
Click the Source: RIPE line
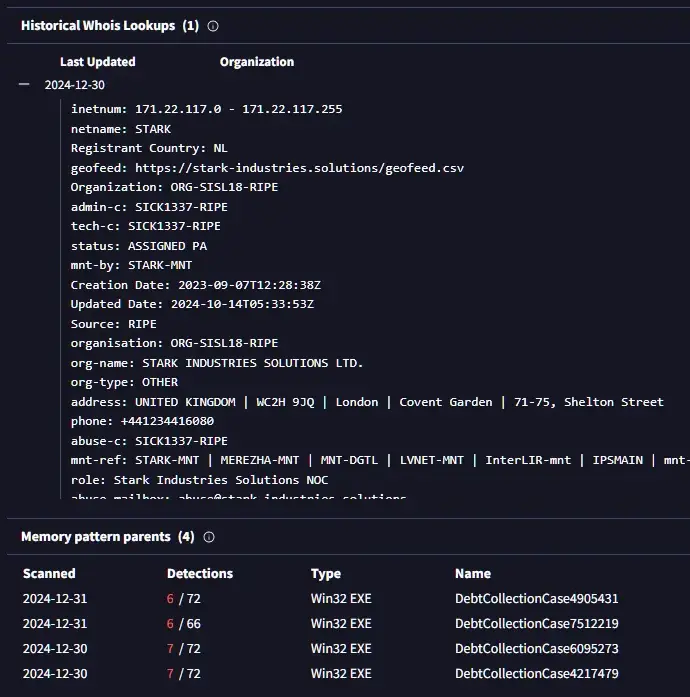[x=114, y=324]
